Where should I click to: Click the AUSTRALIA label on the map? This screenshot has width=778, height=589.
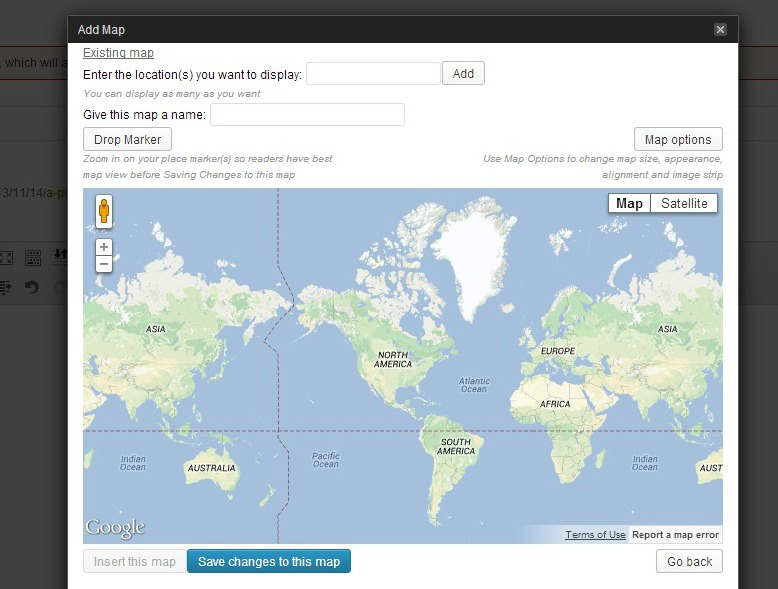(x=211, y=468)
